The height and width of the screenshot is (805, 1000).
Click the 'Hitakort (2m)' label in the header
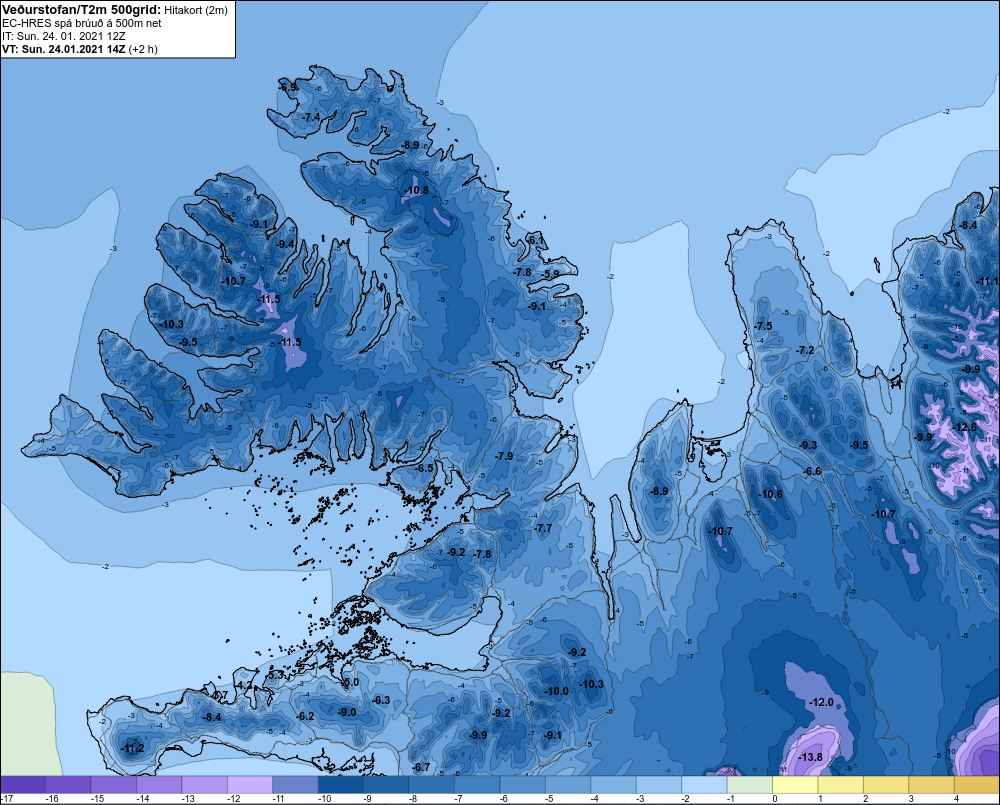(196, 10)
